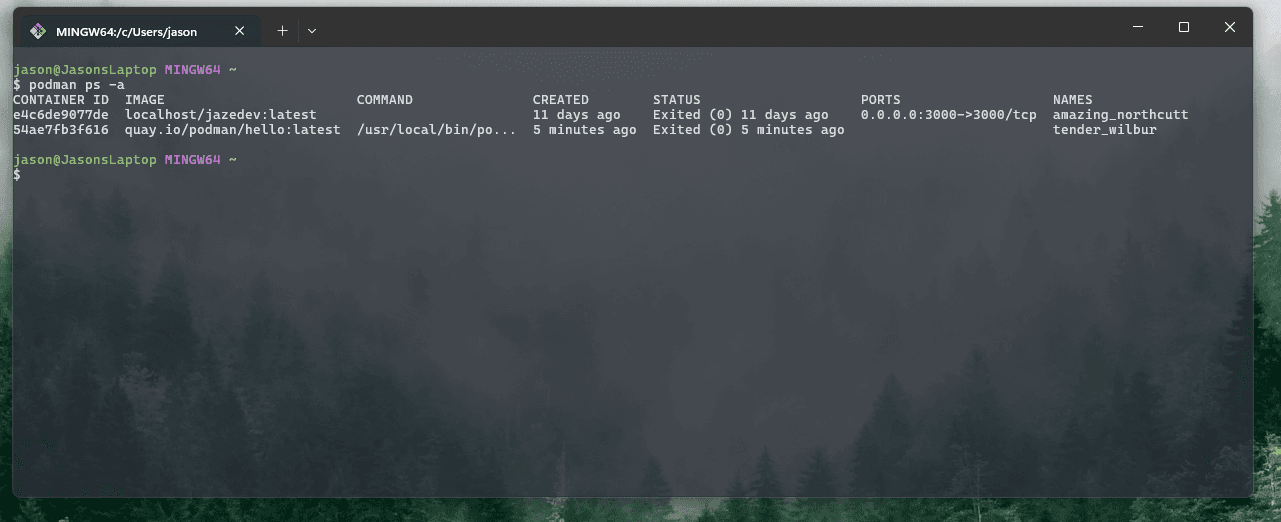This screenshot has height=522, width=1281.
Task: Click image quay.io/podman/hello:latest
Action: tap(233, 130)
